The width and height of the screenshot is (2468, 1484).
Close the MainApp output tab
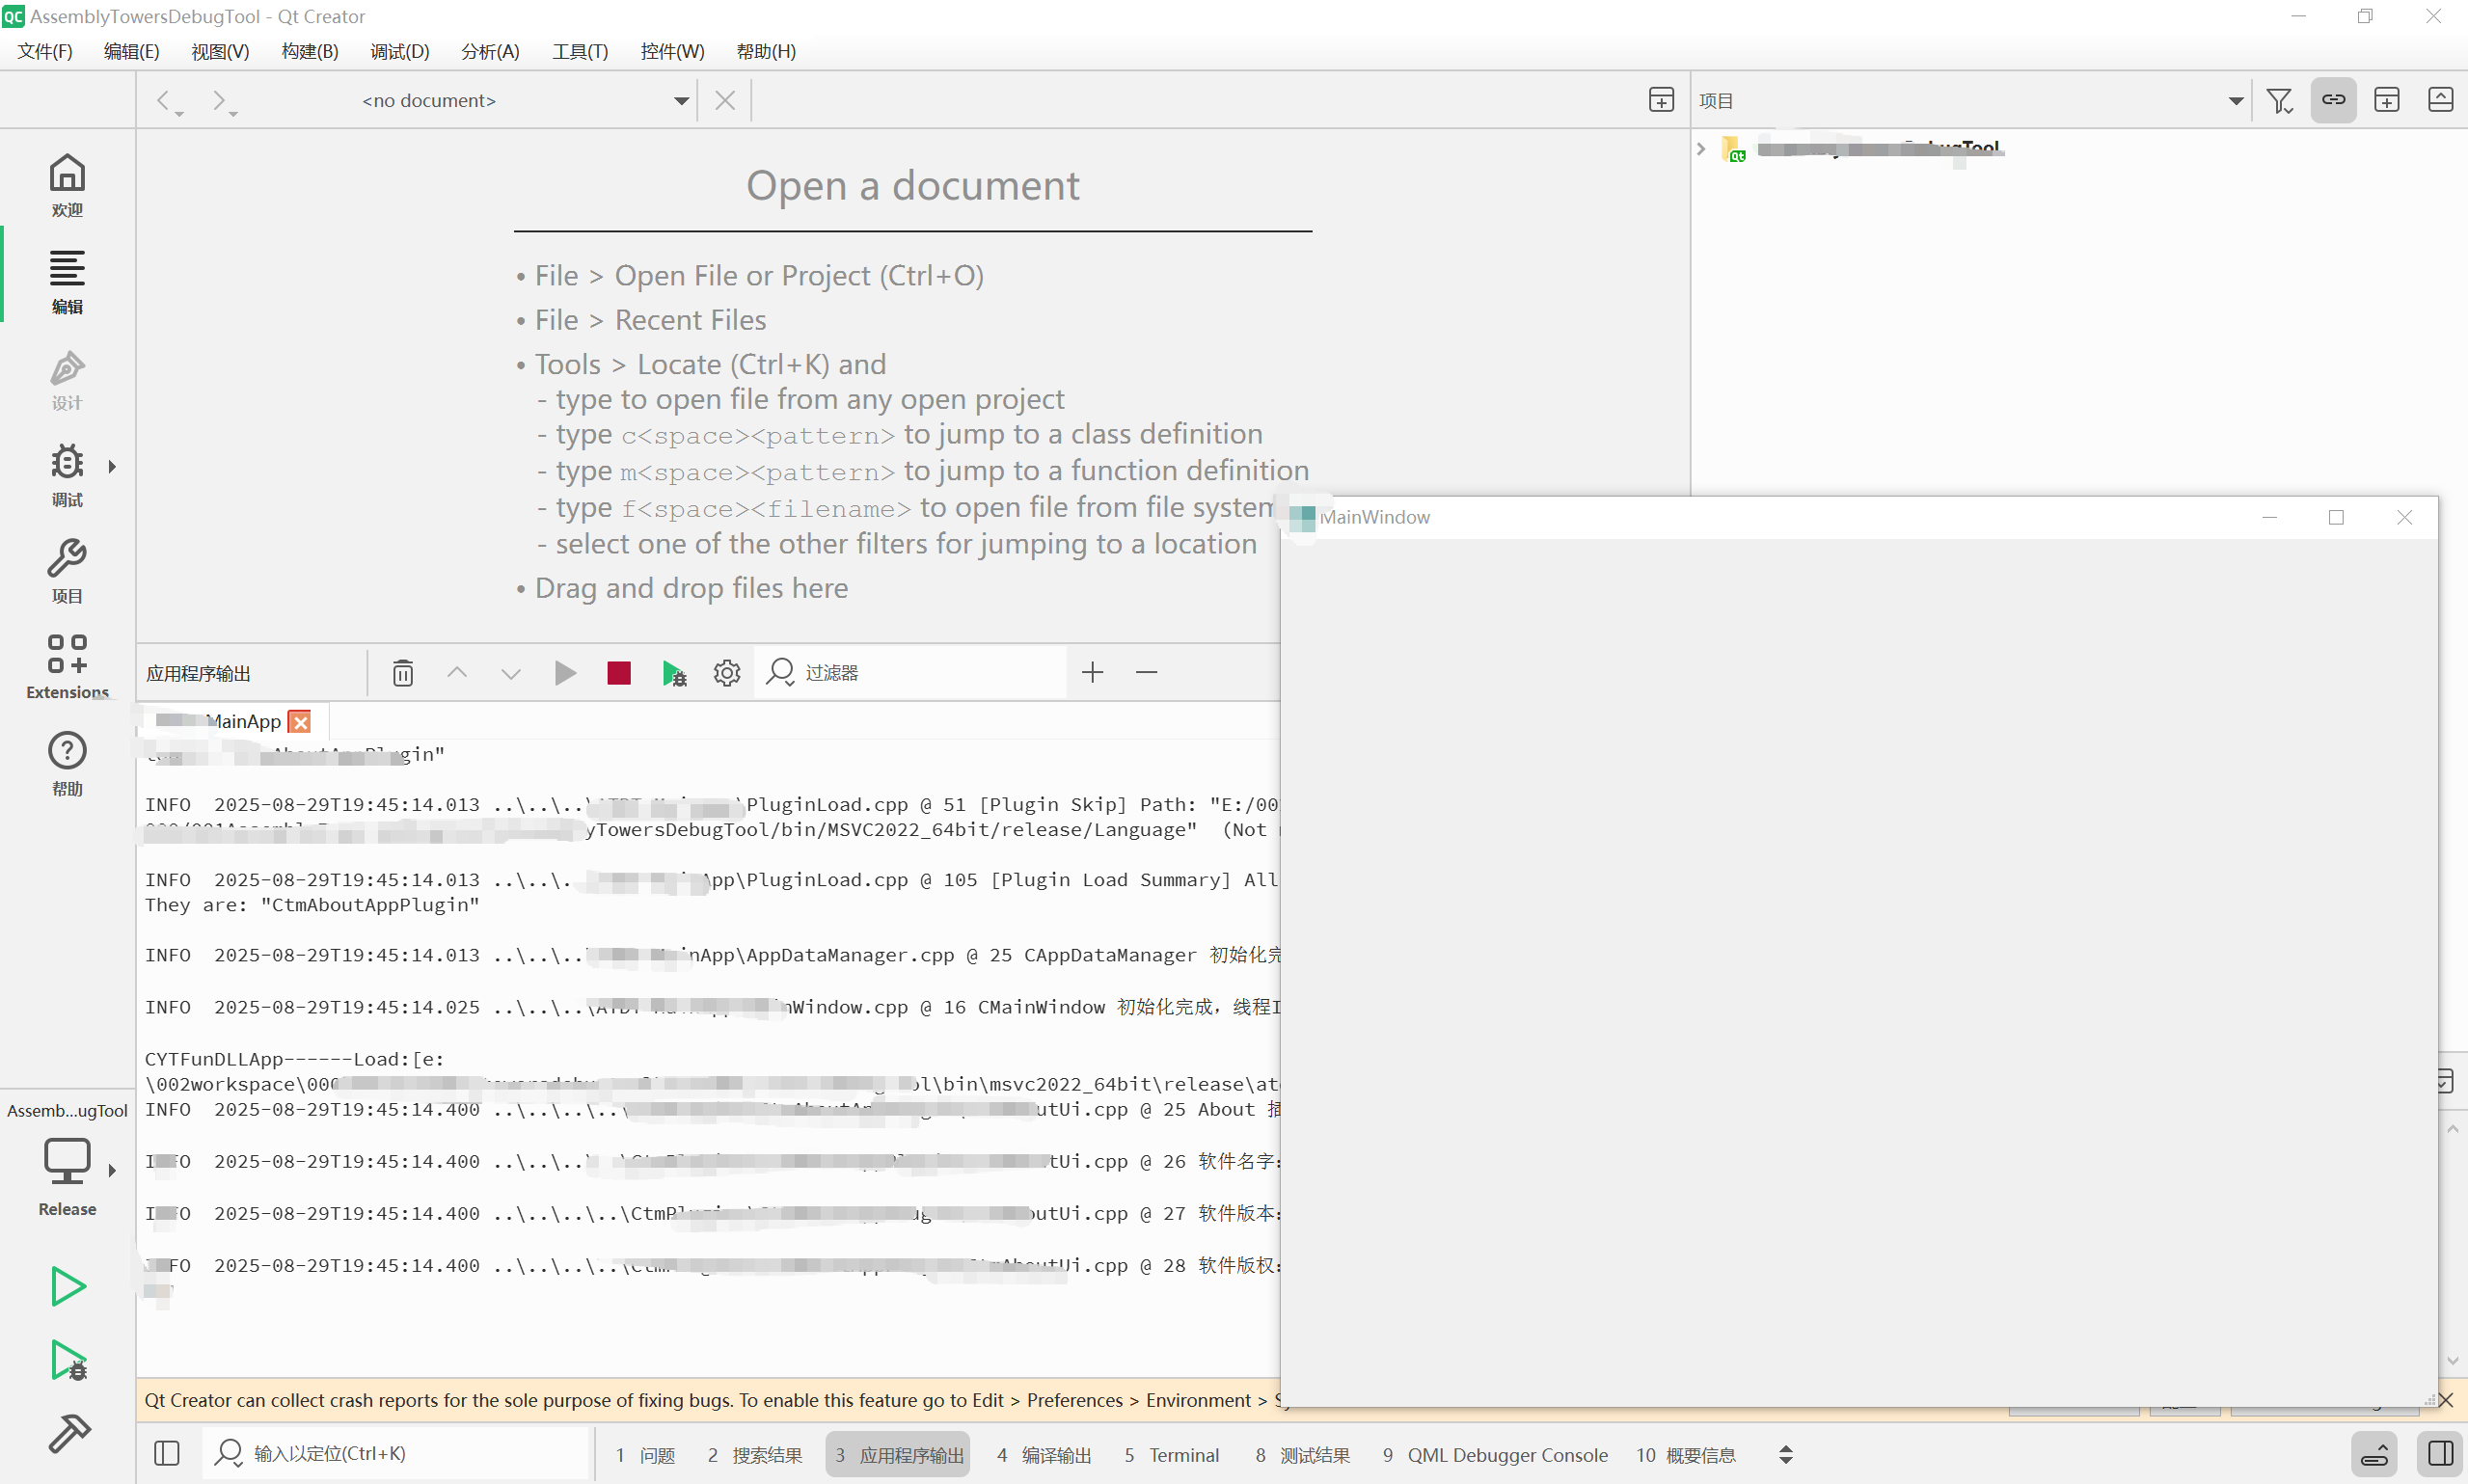[300, 721]
